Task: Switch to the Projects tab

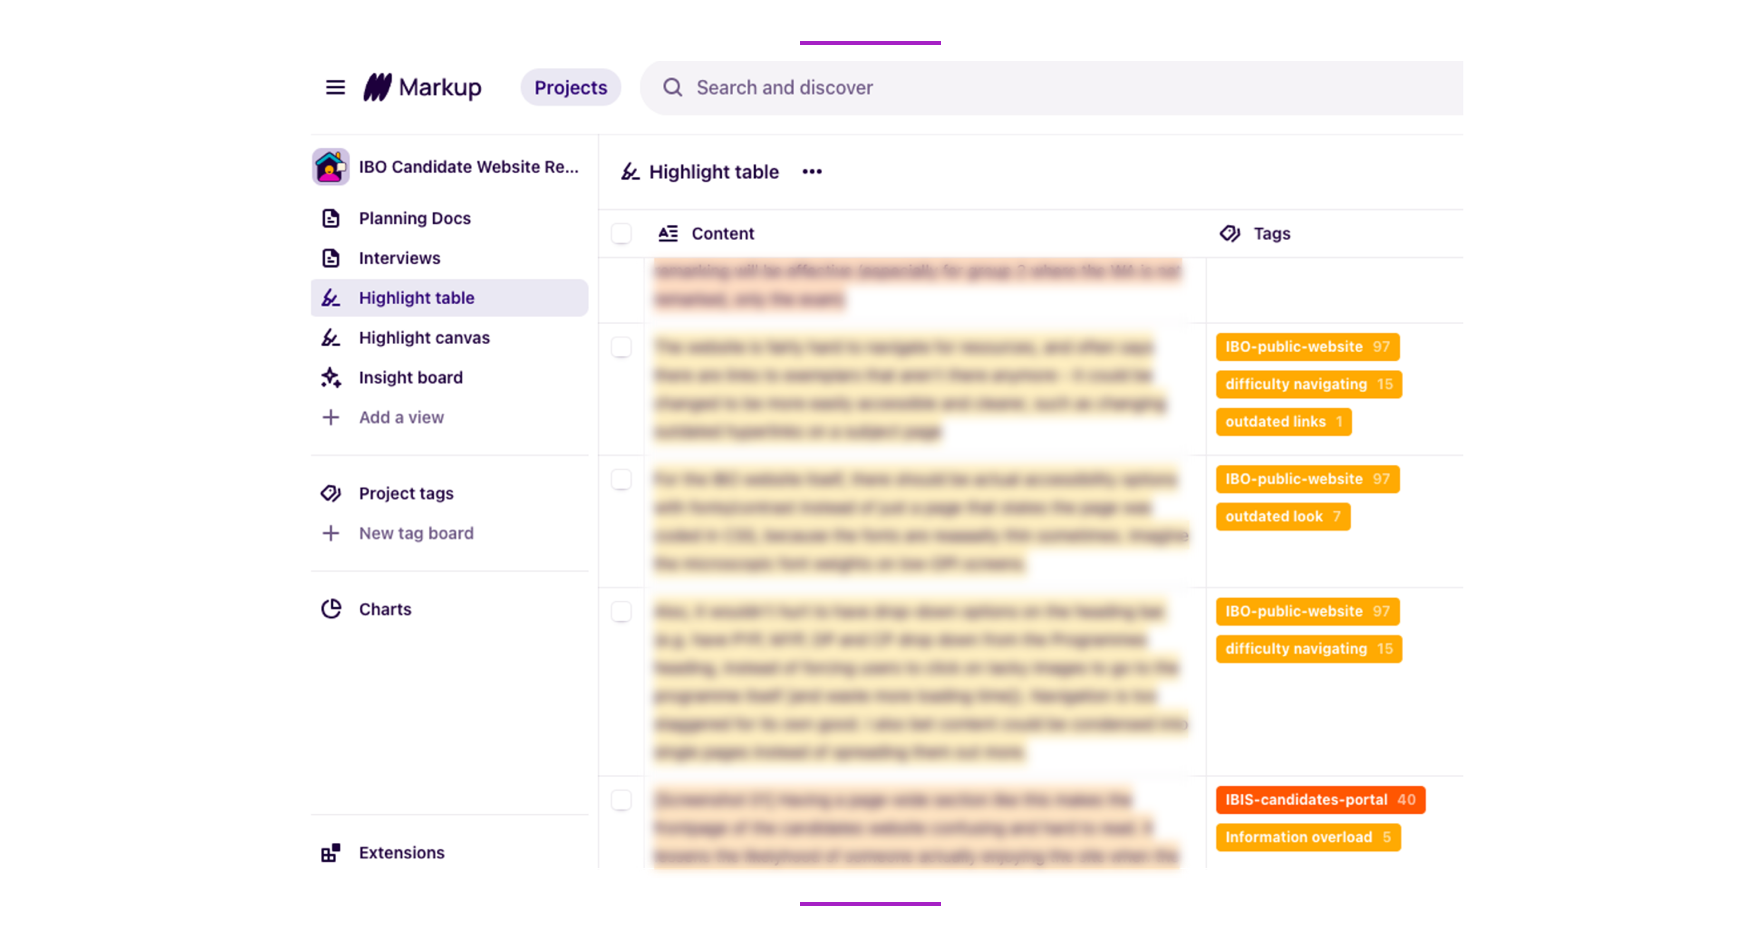Action: 570,88
